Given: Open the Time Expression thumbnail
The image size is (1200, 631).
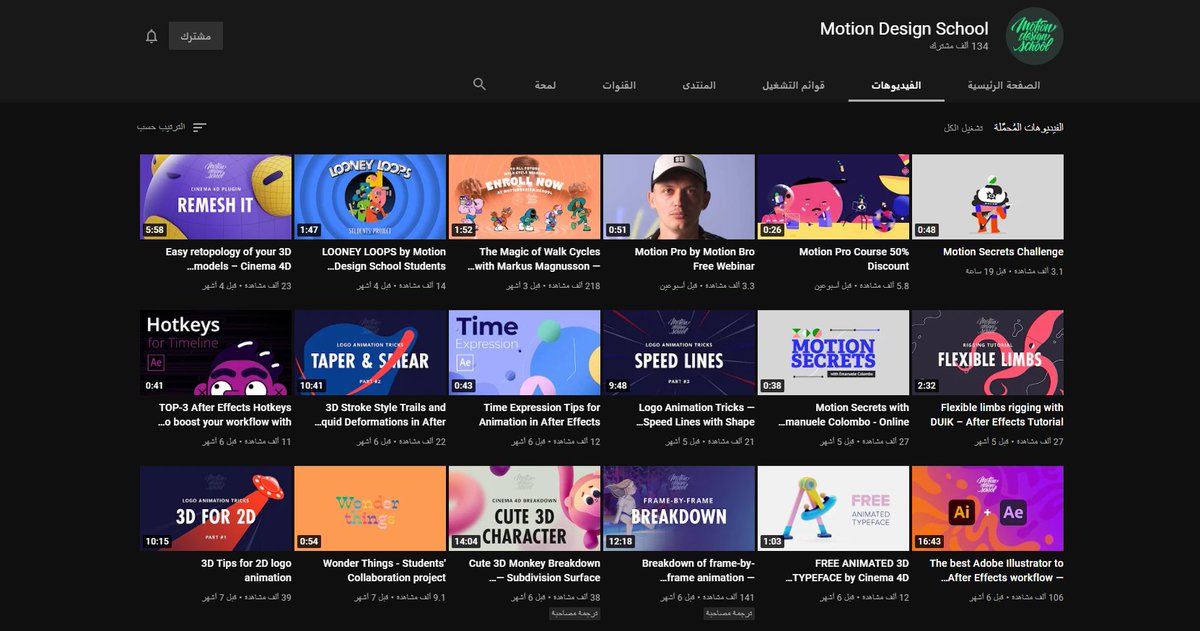Looking at the screenshot, I should [x=525, y=353].
